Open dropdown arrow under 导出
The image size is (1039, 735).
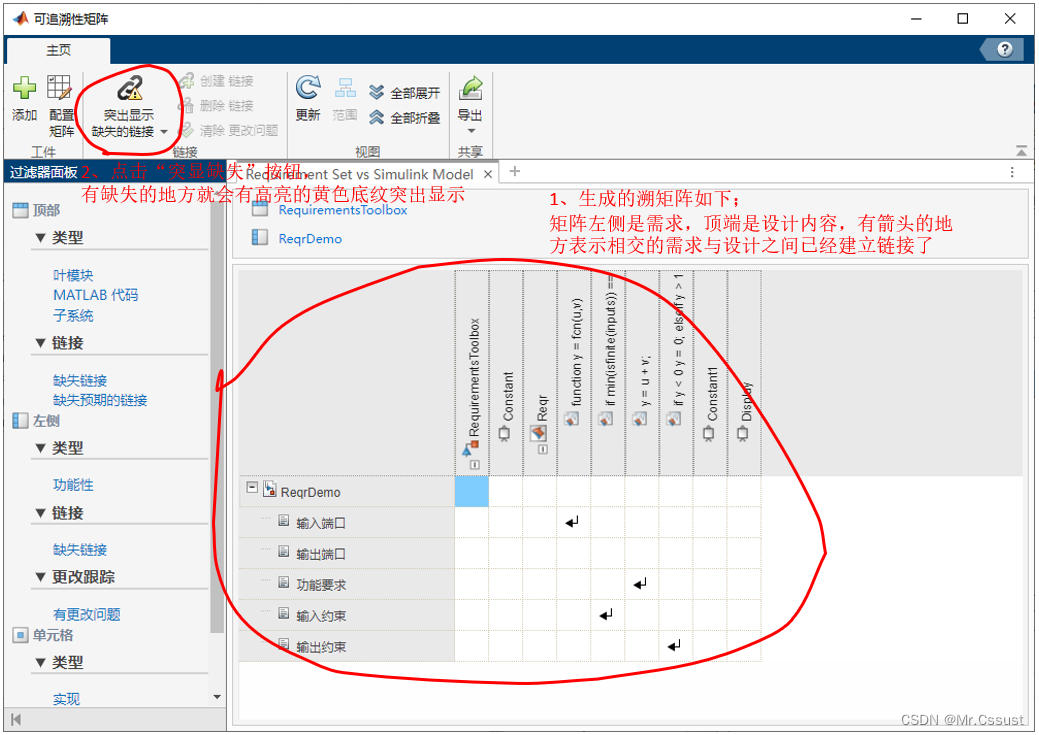(x=470, y=131)
